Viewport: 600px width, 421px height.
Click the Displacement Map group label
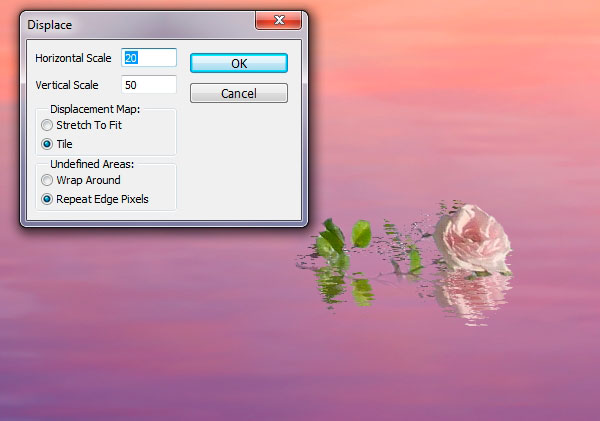point(95,109)
